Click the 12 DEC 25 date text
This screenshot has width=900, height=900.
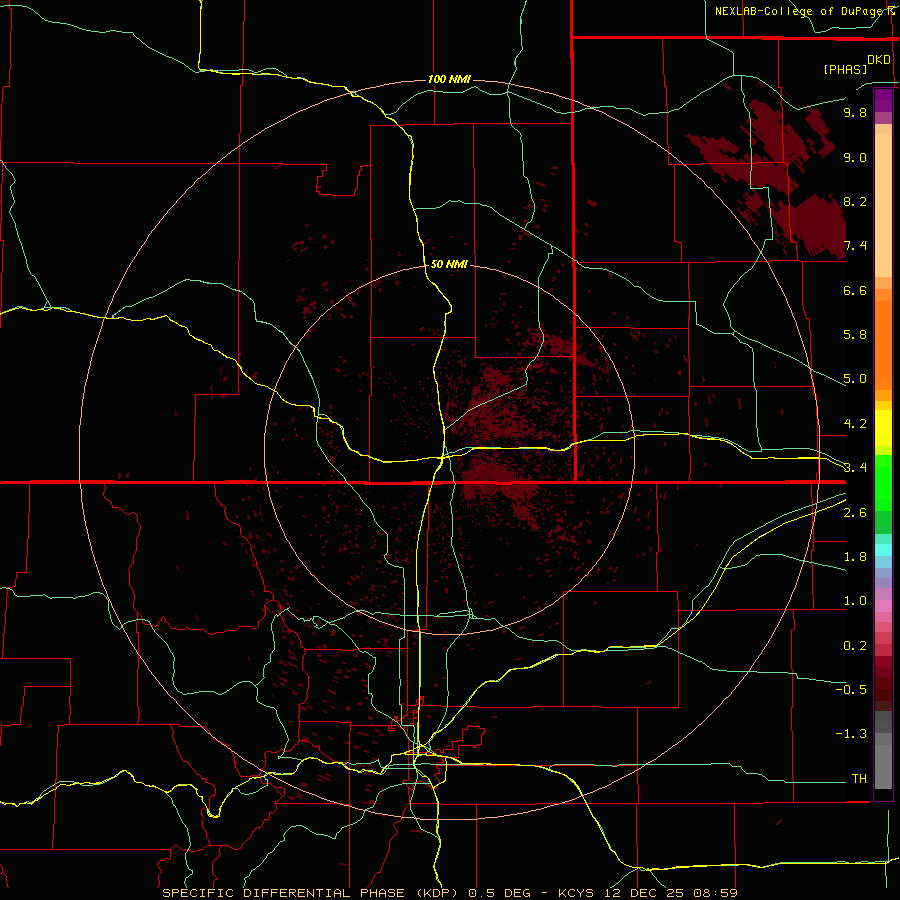point(645,893)
